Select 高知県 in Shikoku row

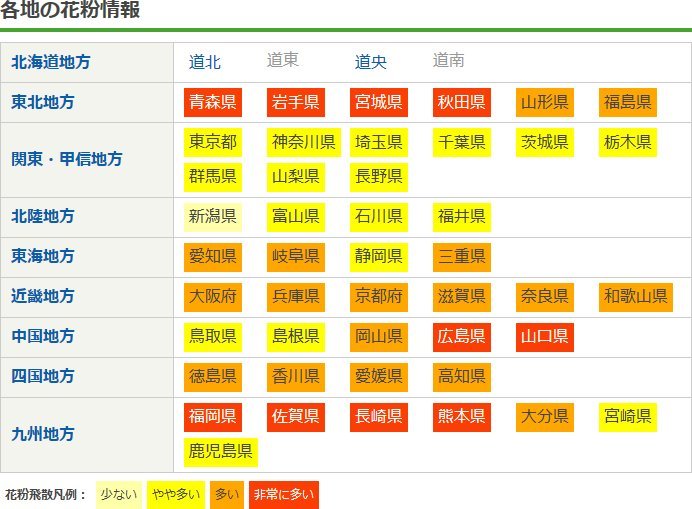click(x=461, y=376)
